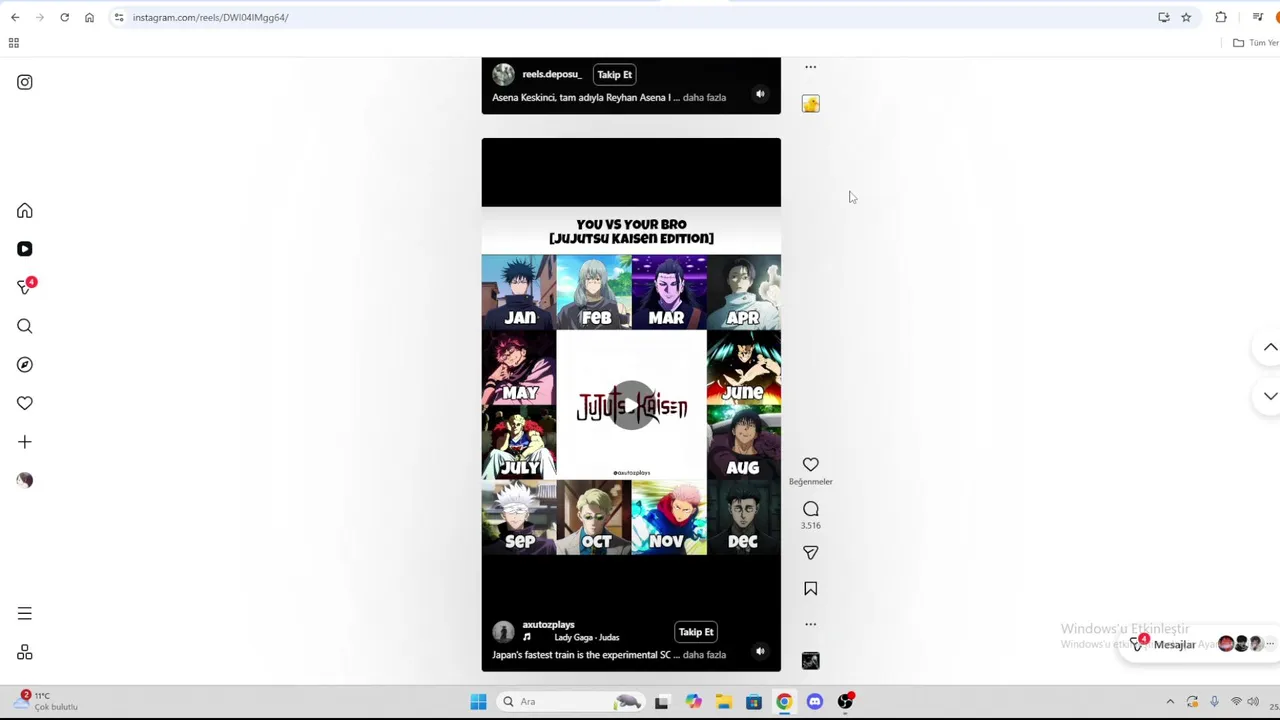Open Lady Gaga - Judas audio link
This screenshot has height=720, width=1280.
pos(587,638)
